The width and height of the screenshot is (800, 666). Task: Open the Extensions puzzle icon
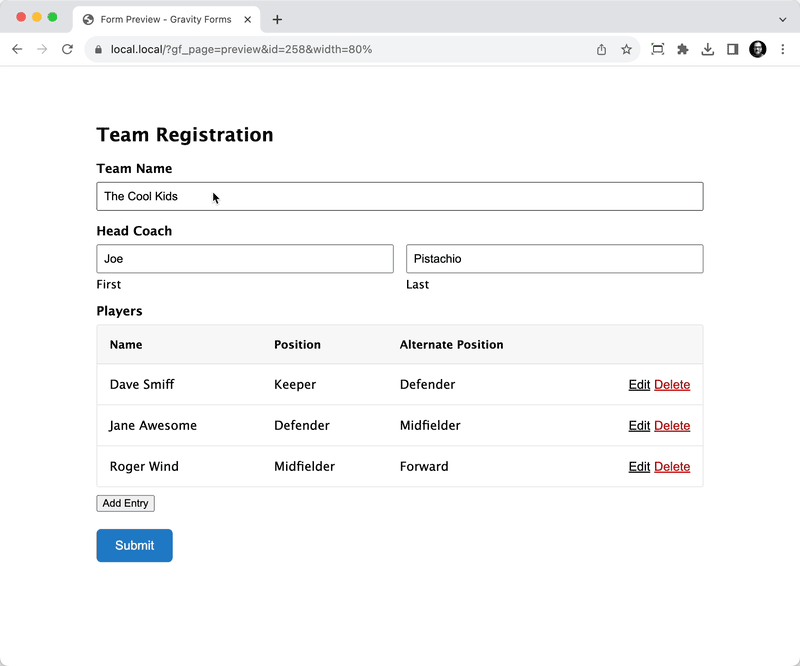pyautogui.click(x=683, y=50)
